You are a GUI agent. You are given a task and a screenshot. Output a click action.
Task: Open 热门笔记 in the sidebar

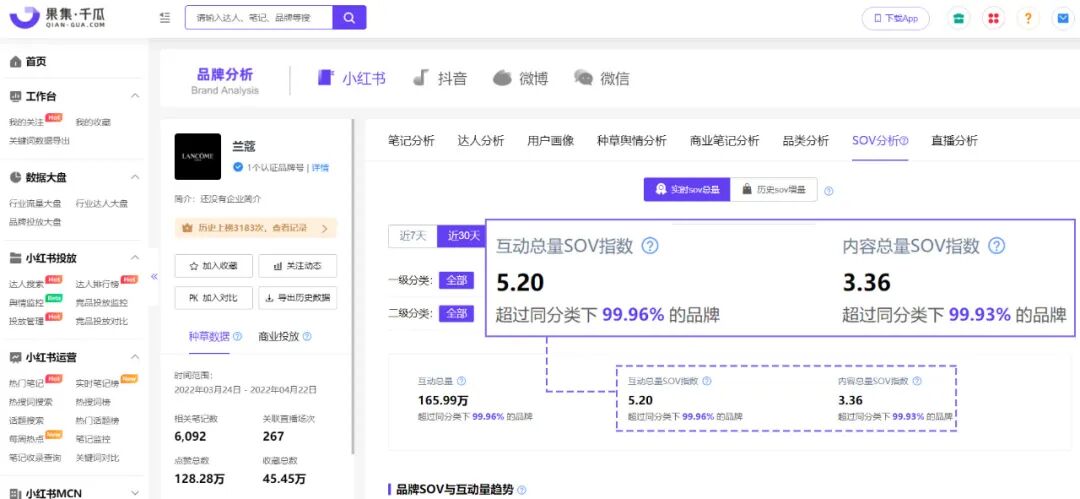(26, 383)
